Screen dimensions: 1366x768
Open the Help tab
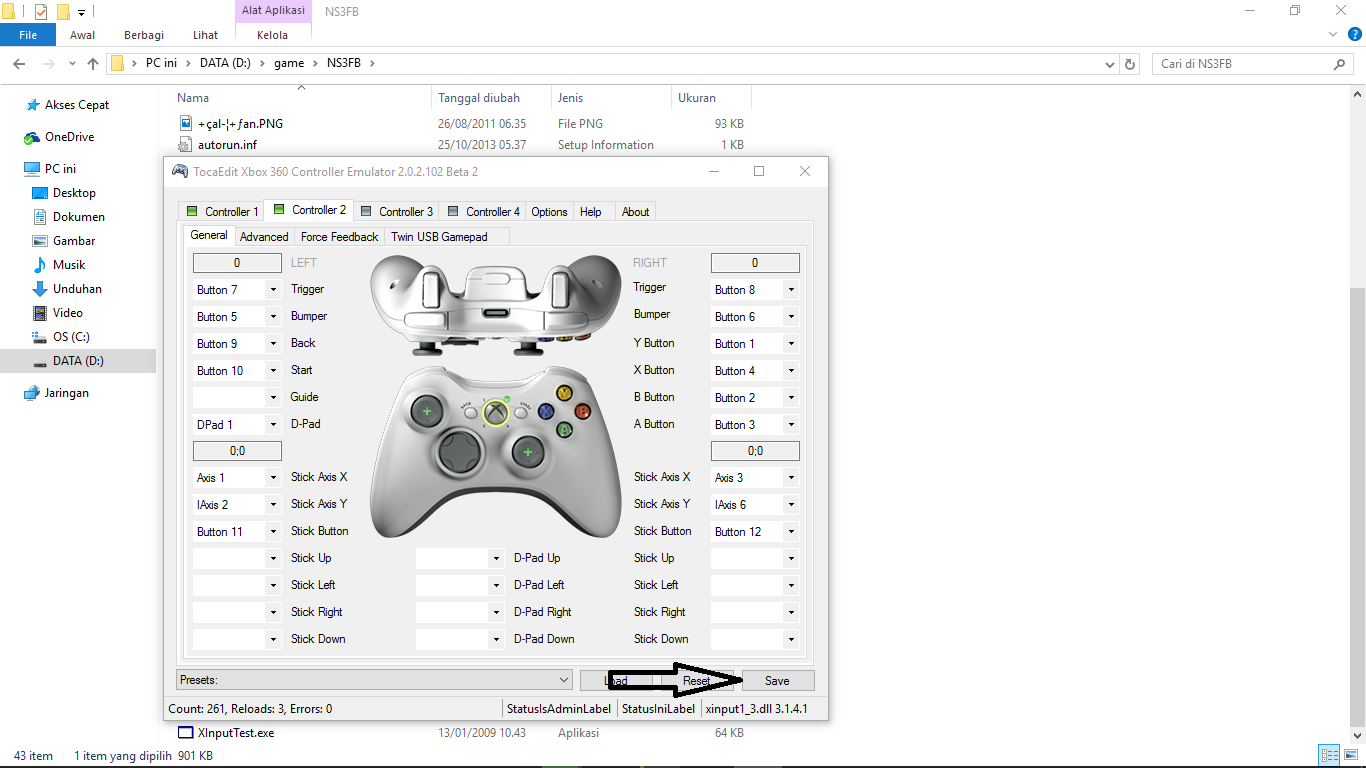point(591,211)
